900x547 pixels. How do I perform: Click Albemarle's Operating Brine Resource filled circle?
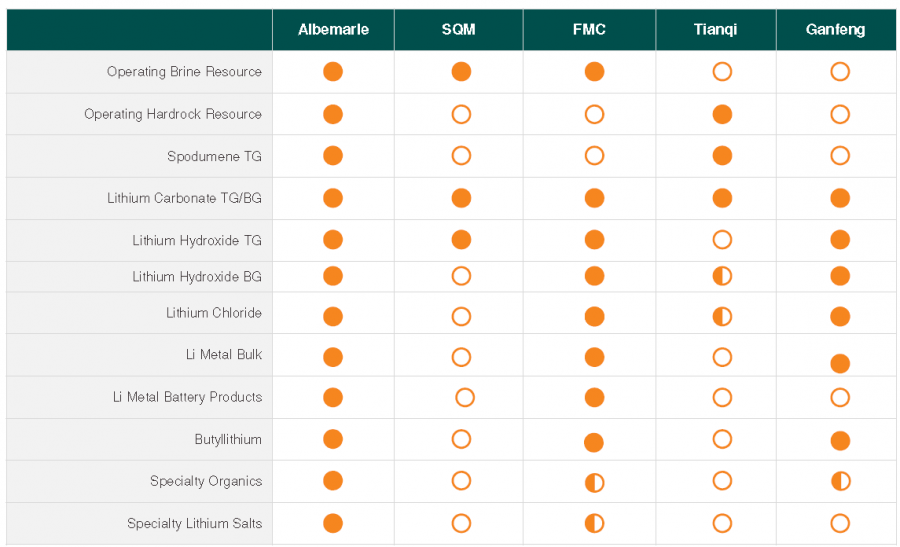point(333,72)
